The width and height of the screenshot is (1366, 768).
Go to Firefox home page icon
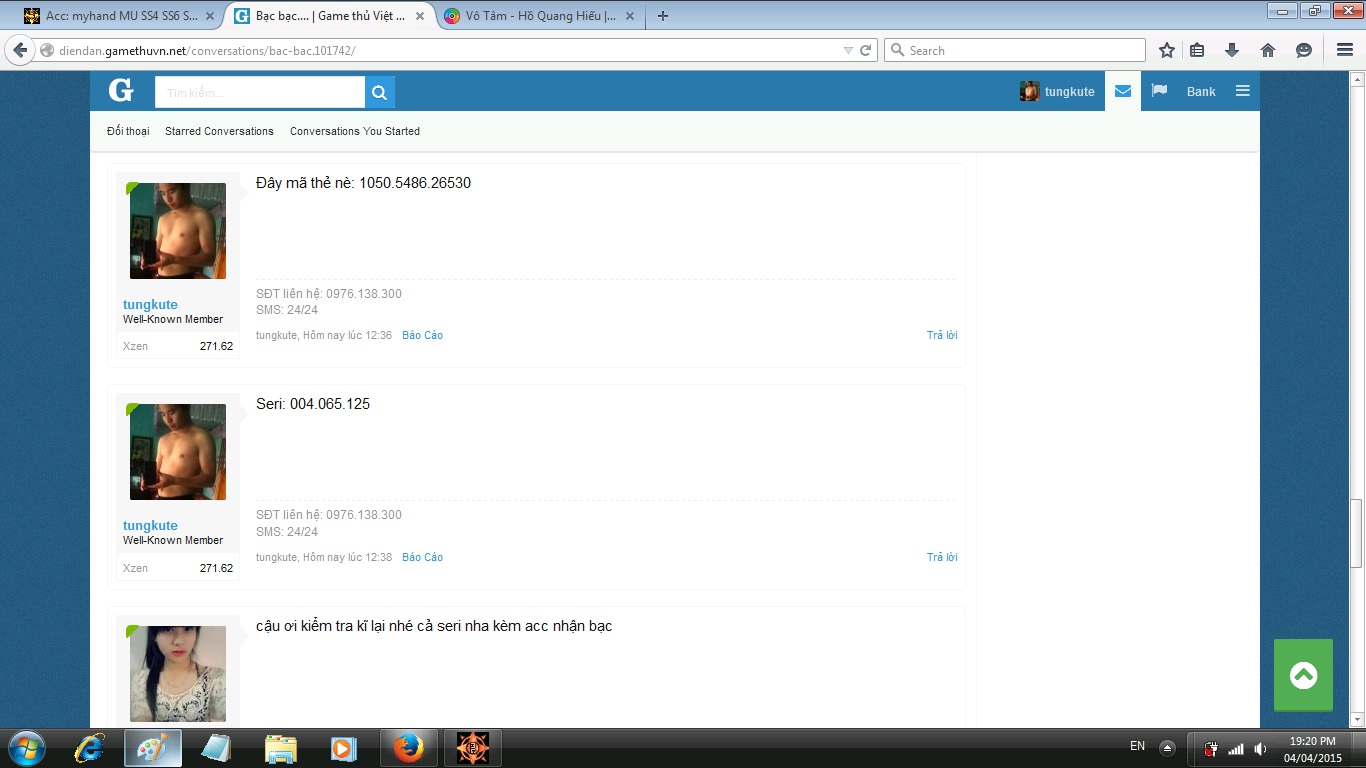point(1268,50)
